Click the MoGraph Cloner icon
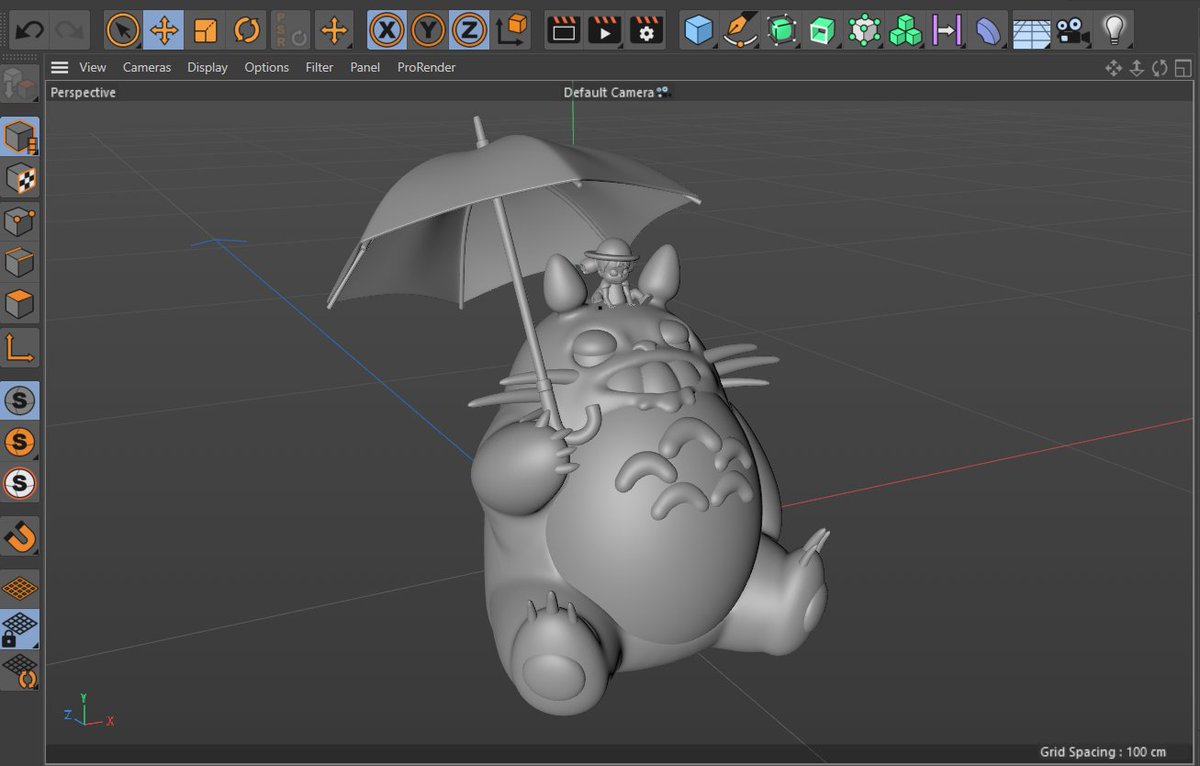 pyautogui.click(x=864, y=30)
